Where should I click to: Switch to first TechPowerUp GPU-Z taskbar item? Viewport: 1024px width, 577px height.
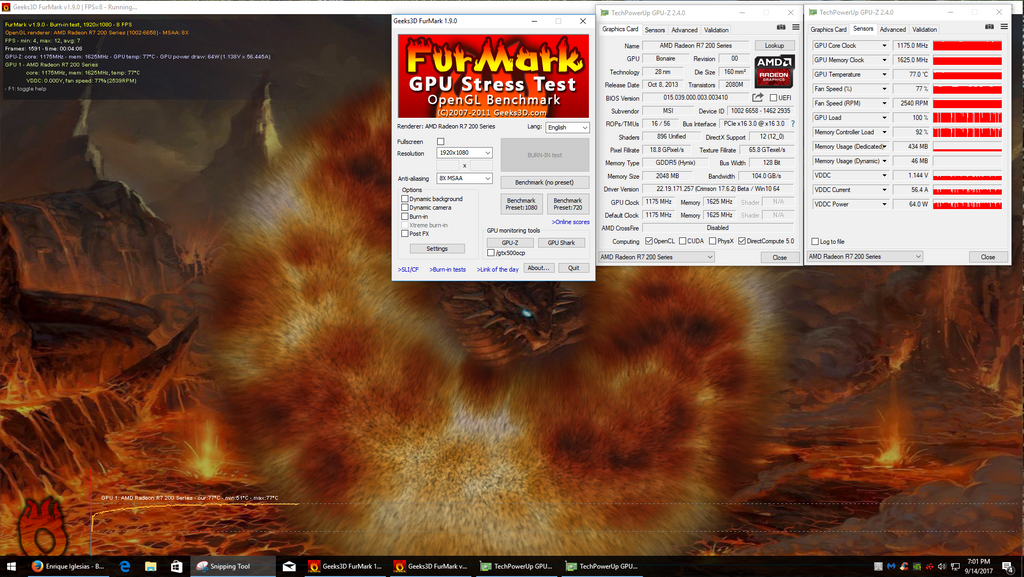point(517,566)
